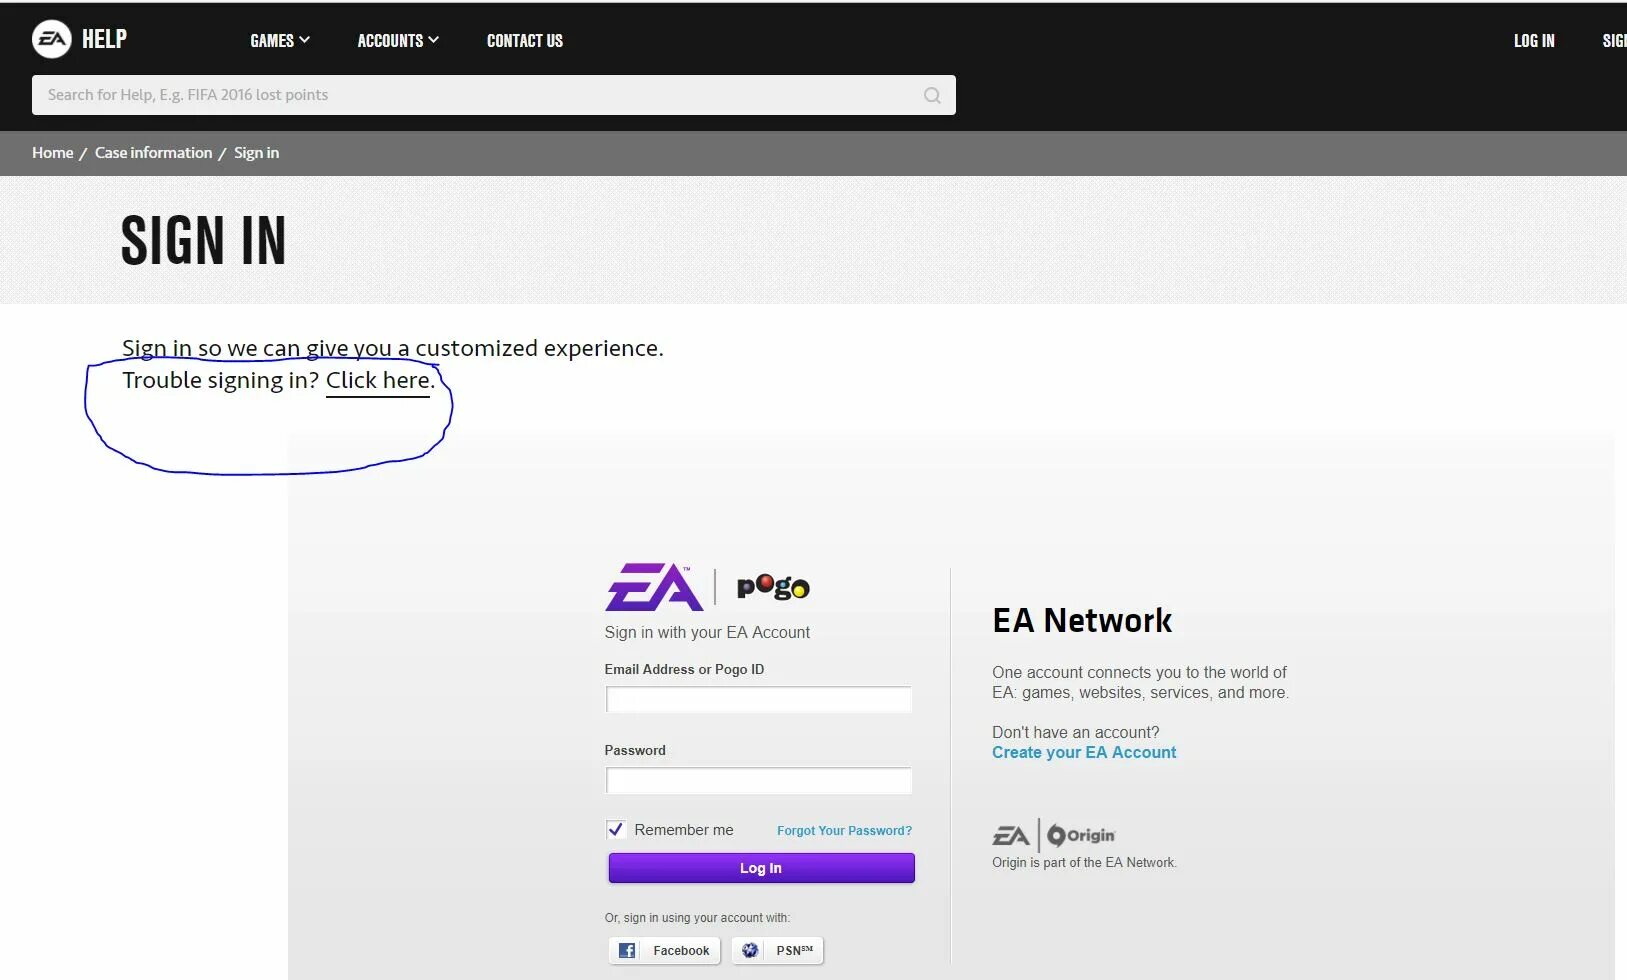Click the Facebook sign-in icon
This screenshot has height=980, width=1627.
coord(627,951)
